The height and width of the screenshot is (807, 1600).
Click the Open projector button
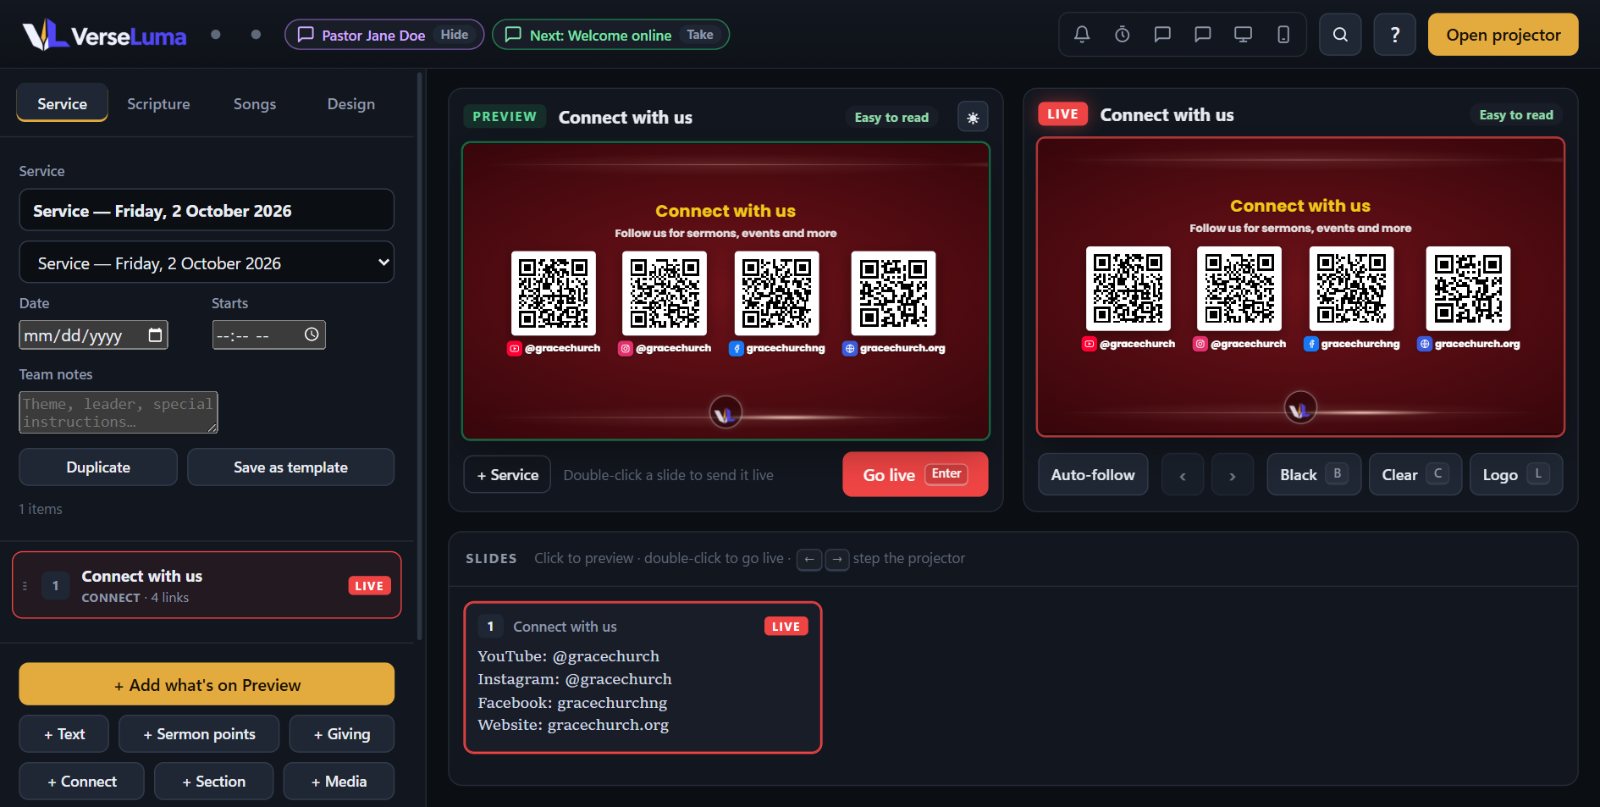click(x=1503, y=35)
